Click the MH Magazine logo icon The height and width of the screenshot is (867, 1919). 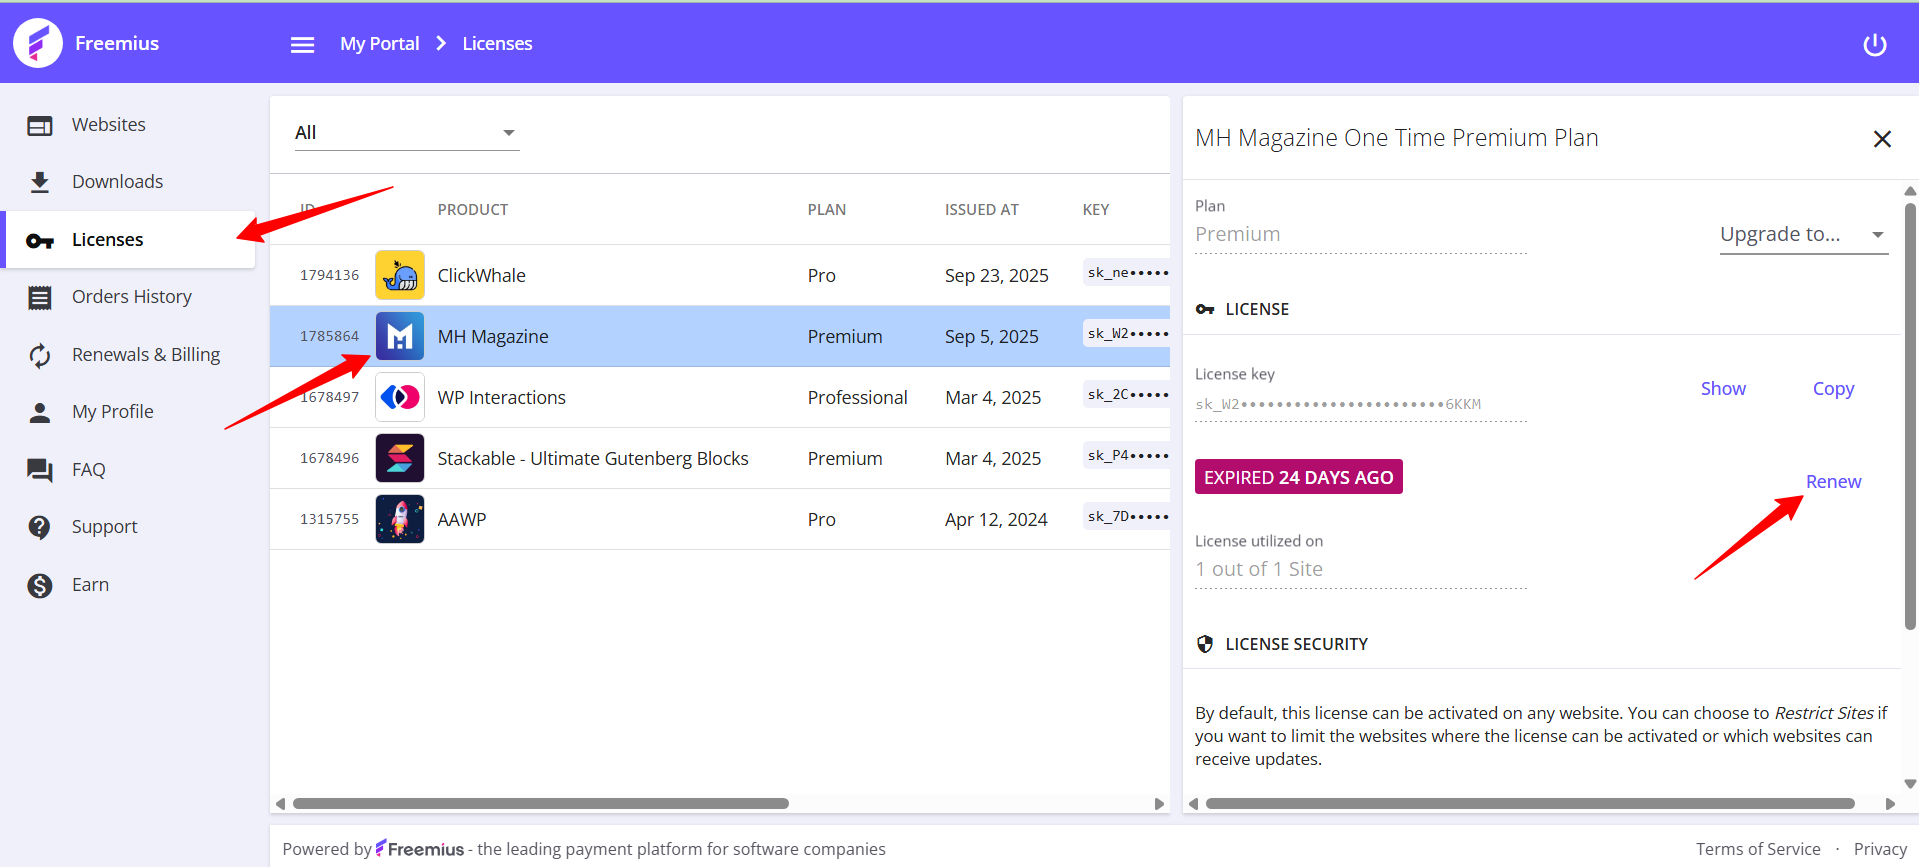(x=400, y=336)
